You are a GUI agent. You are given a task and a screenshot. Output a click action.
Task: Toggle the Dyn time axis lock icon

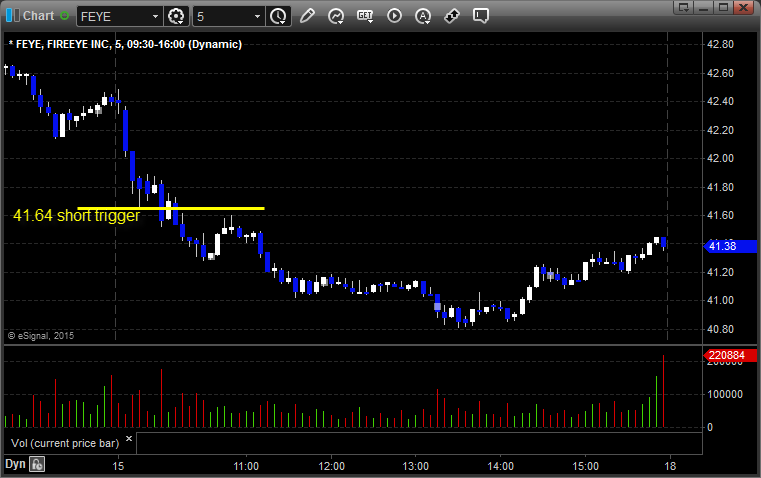point(37,464)
